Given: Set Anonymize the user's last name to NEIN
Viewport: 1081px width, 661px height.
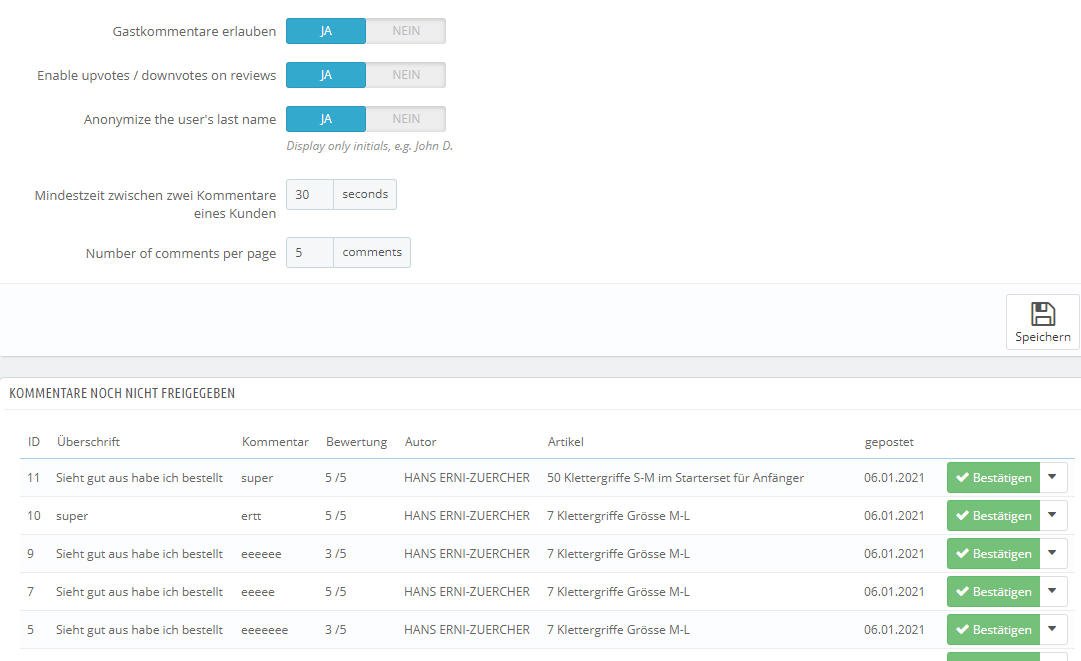Looking at the screenshot, I should tap(406, 119).
